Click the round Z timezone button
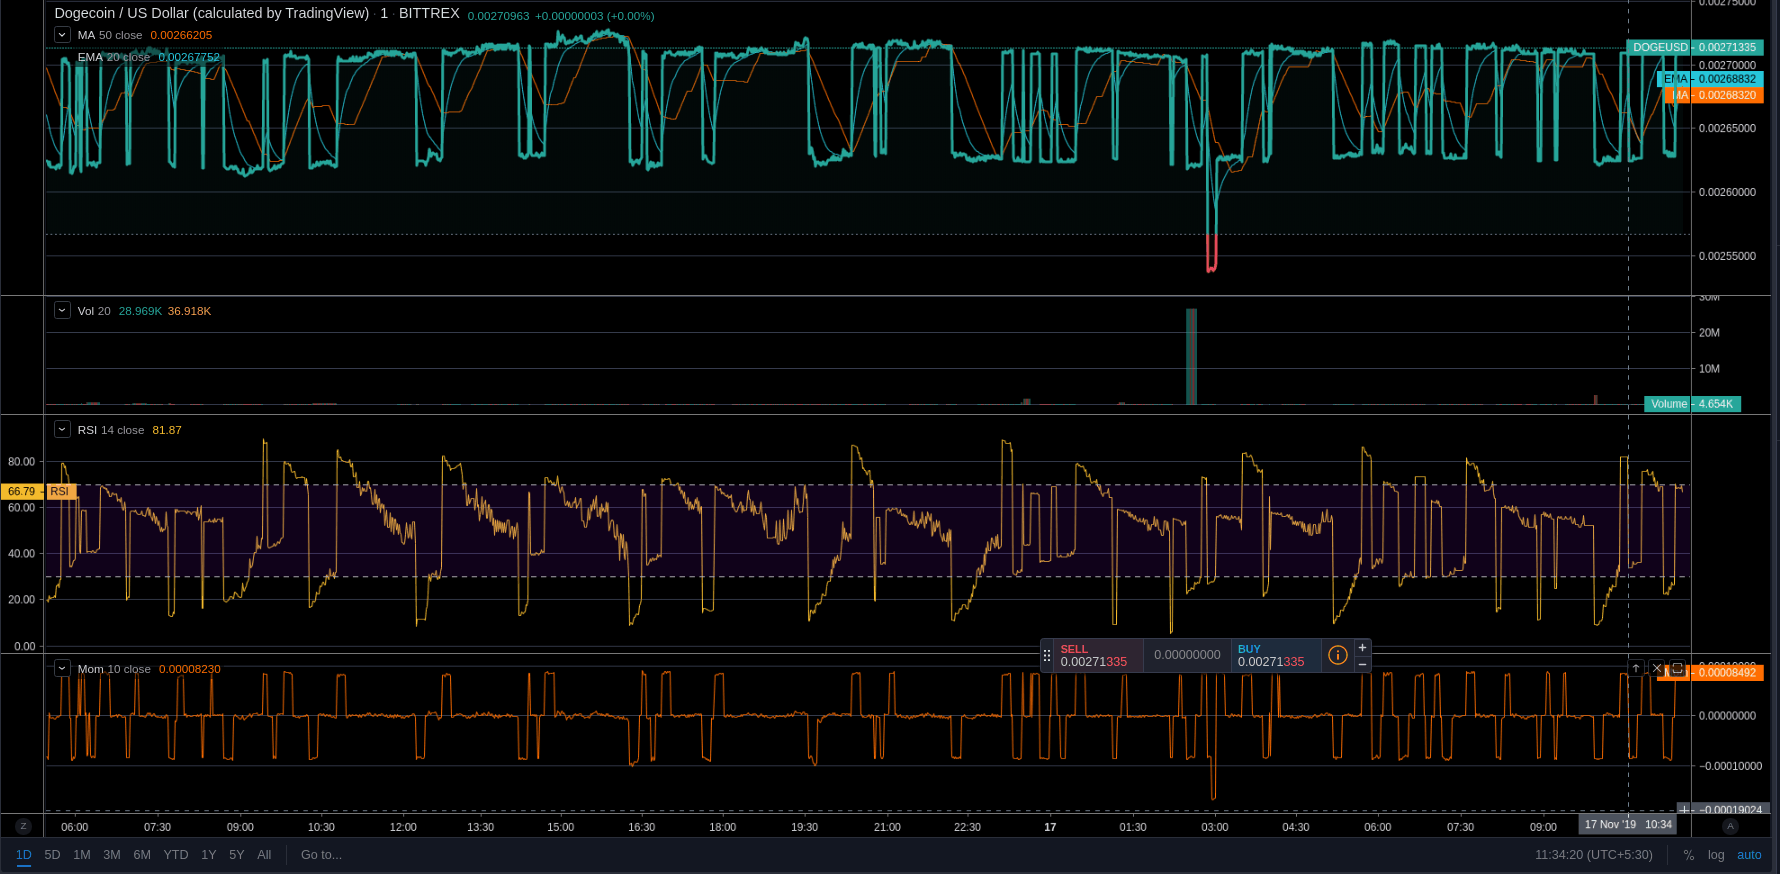This screenshot has height=874, width=1780. pyautogui.click(x=24, y=826)
